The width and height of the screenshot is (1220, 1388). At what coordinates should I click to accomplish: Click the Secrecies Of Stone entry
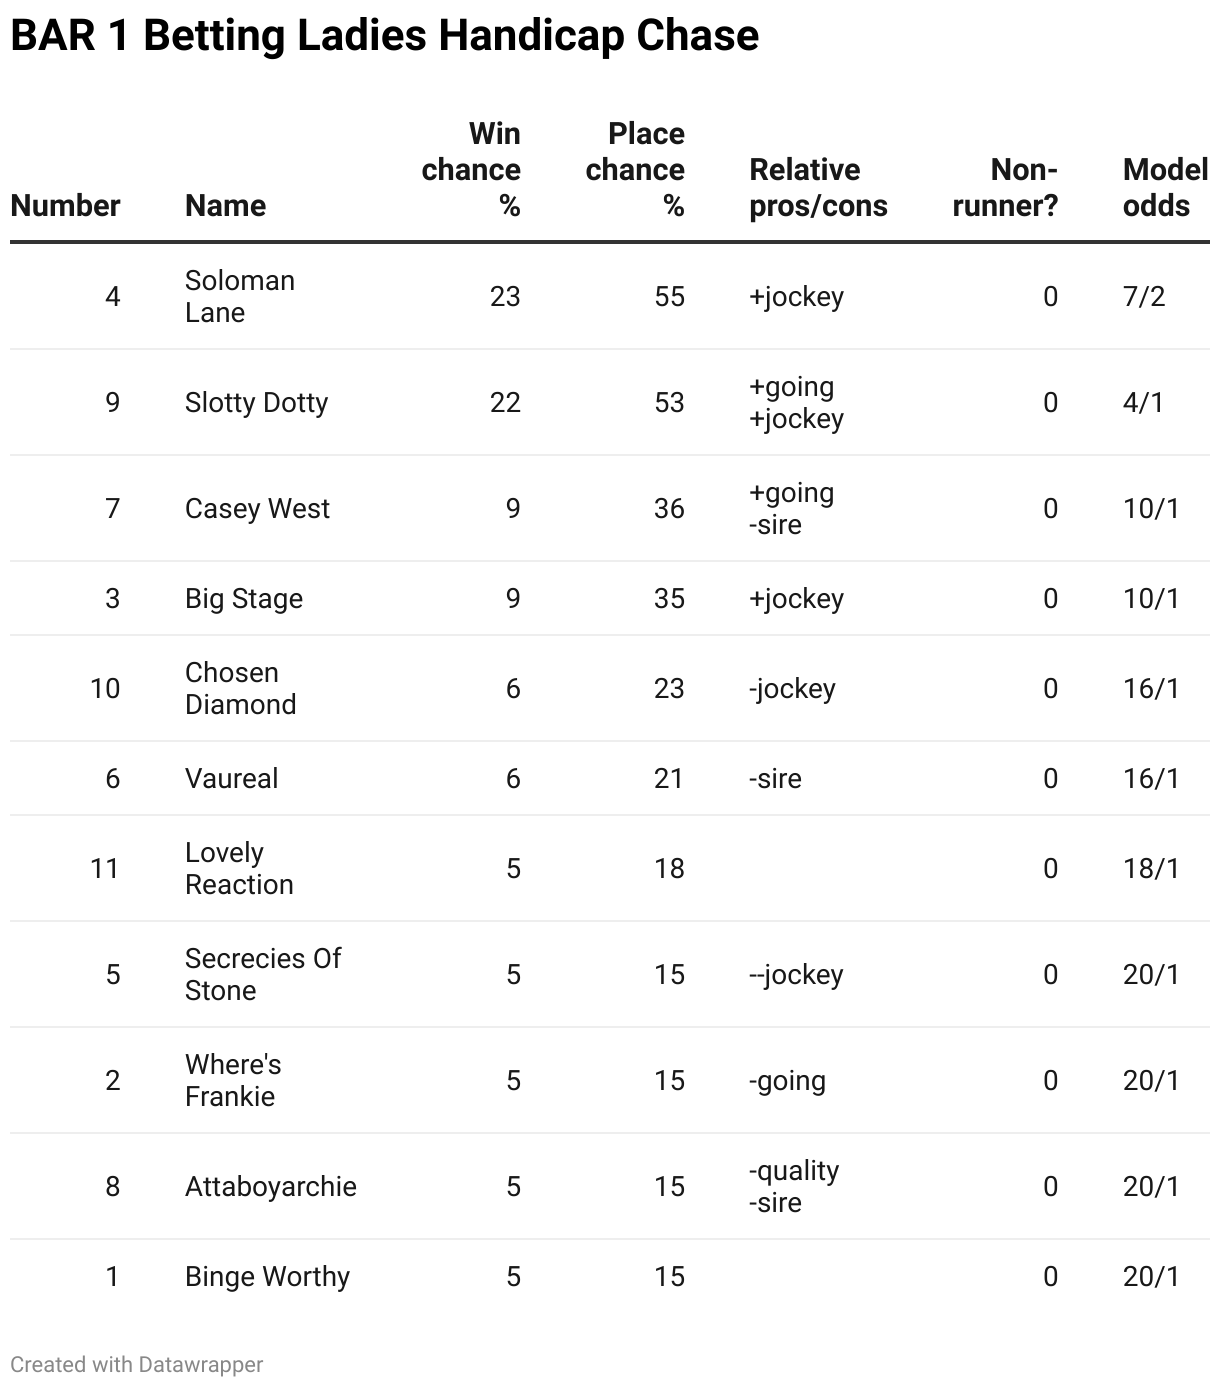263,974
